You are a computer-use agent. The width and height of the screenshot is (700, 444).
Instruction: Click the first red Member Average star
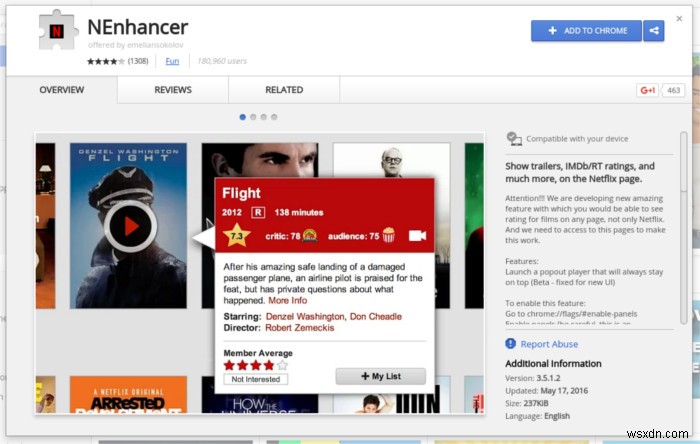click(229, 365)
